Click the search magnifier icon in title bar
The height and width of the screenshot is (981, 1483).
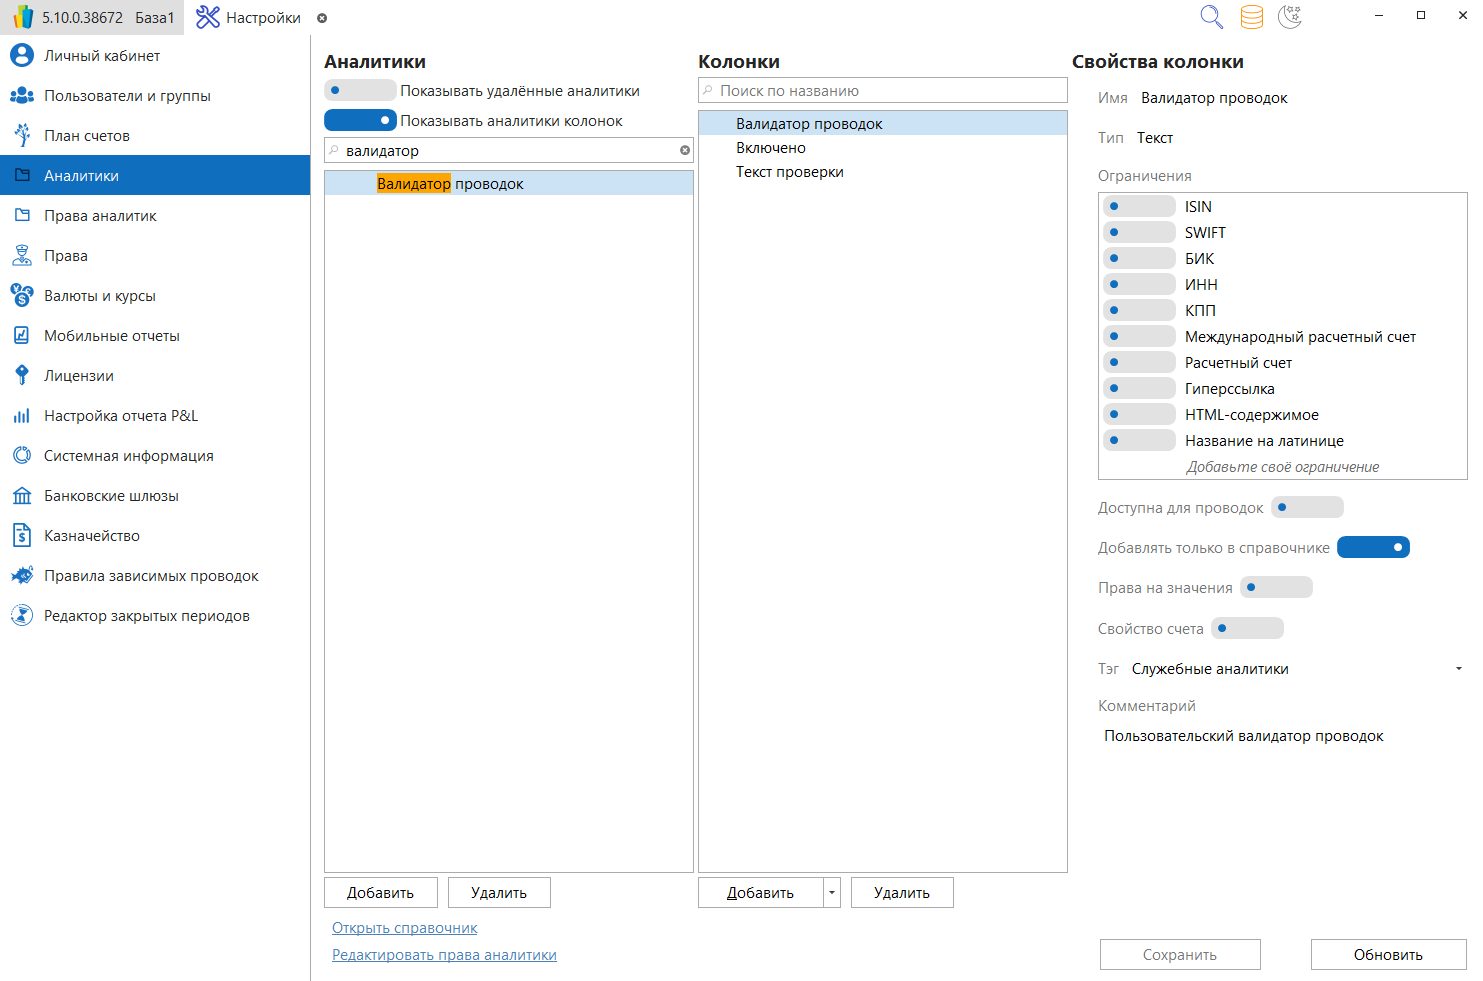(1211, 17)
